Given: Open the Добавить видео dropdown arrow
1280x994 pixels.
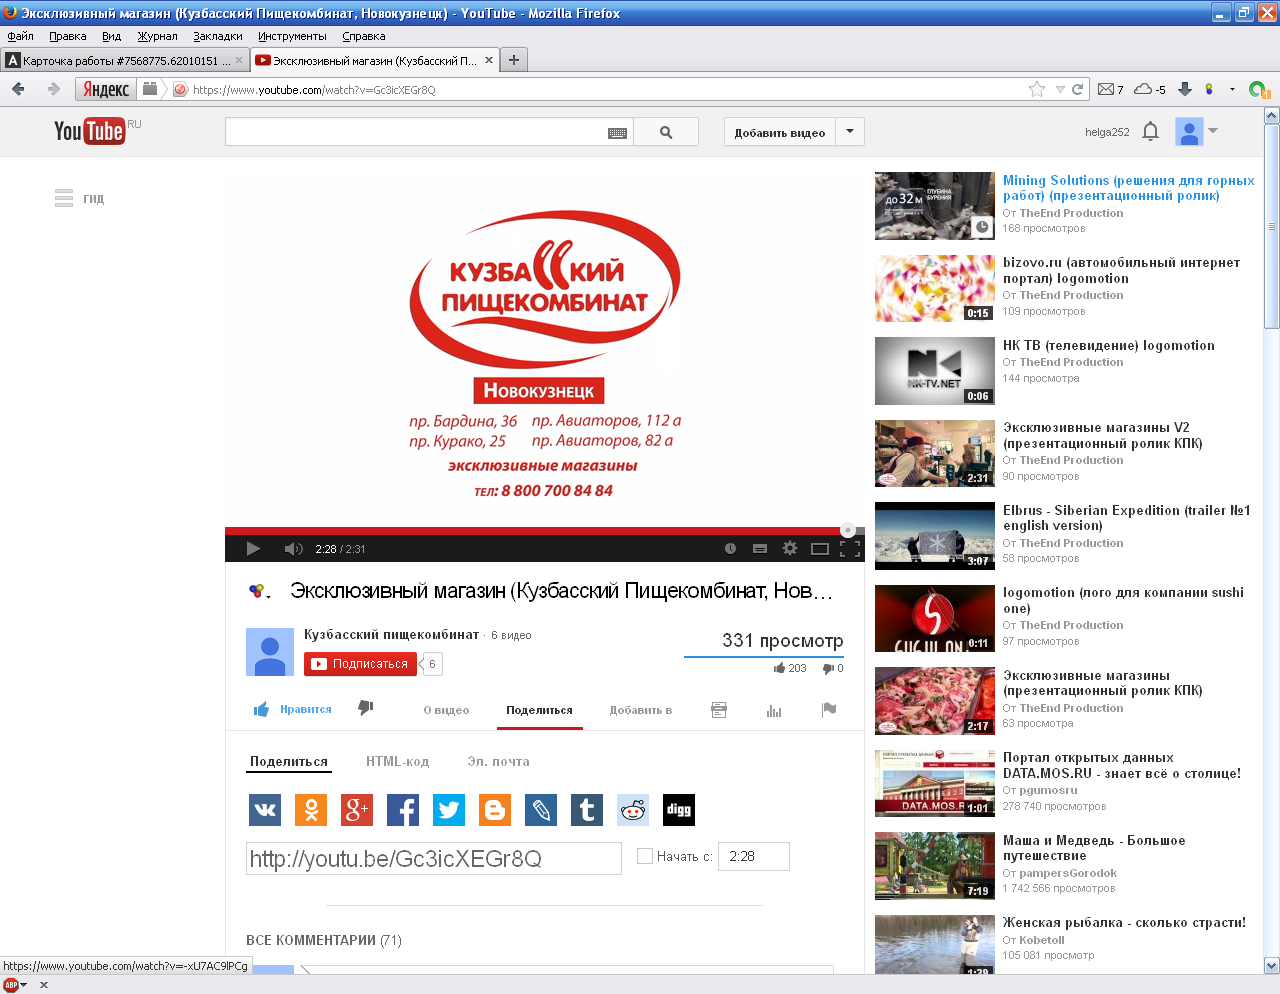Looking at the screenshot, I should coord(850,132).
